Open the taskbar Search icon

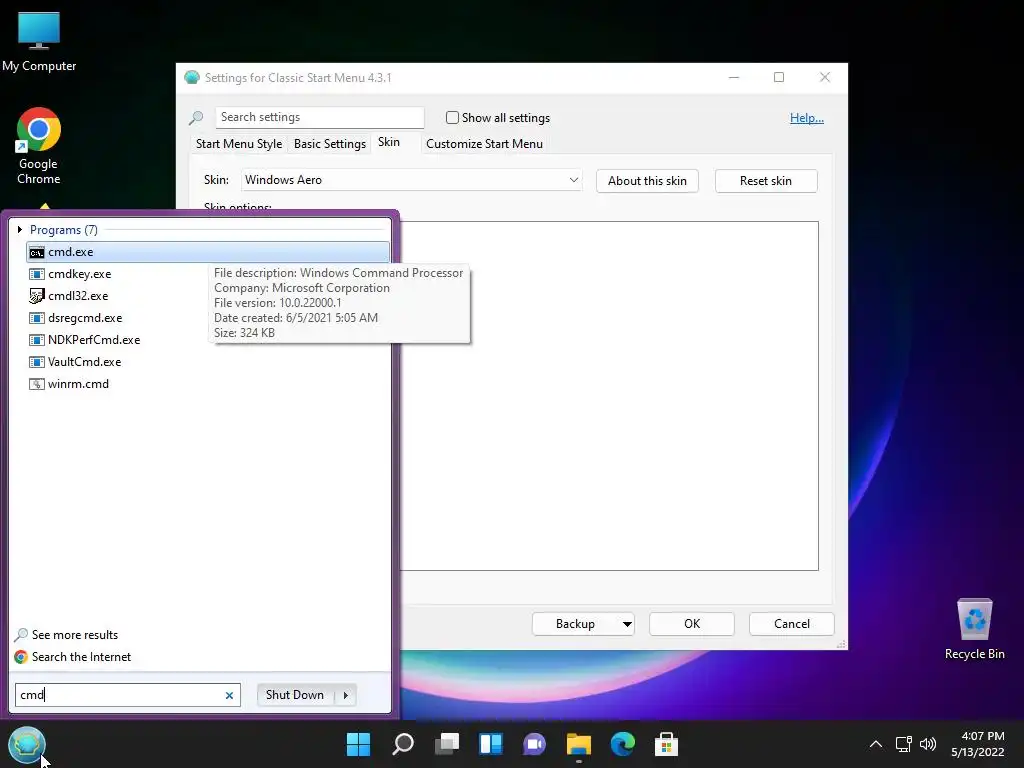coord(402,744)
